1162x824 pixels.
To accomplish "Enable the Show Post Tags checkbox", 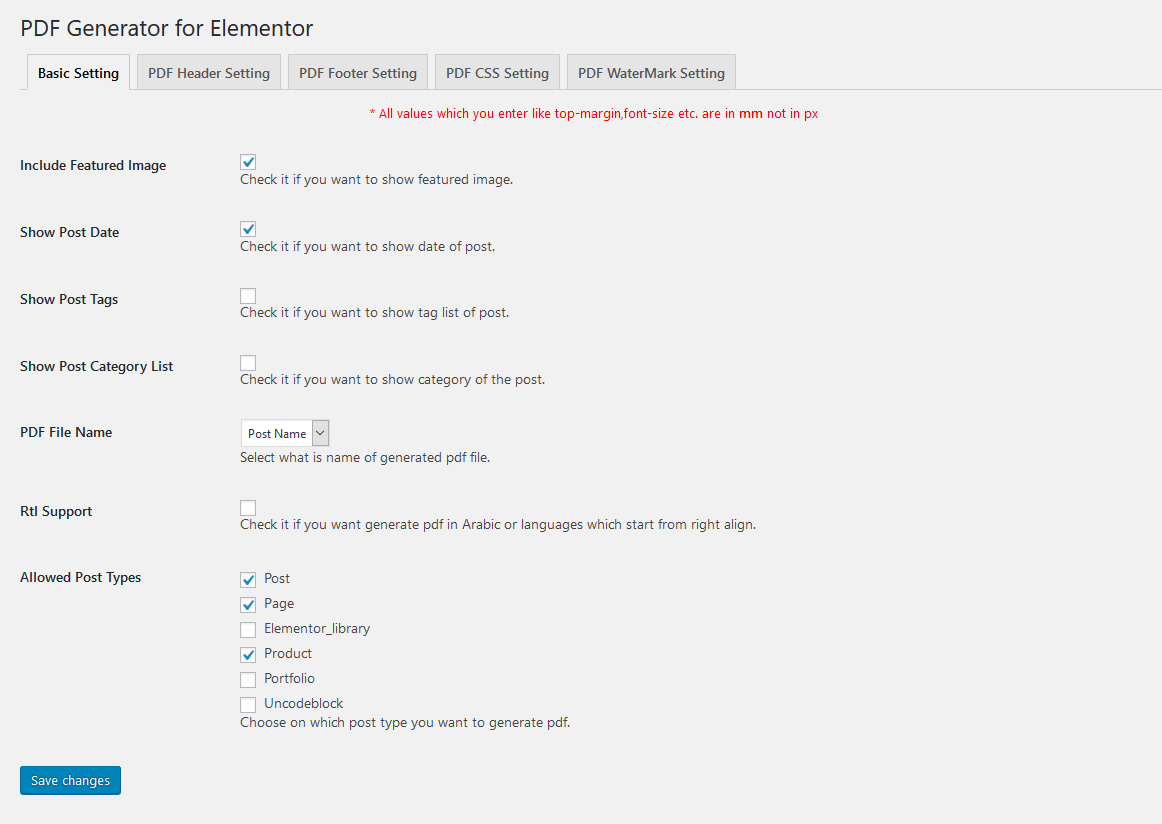I will [x=248, y=296].
